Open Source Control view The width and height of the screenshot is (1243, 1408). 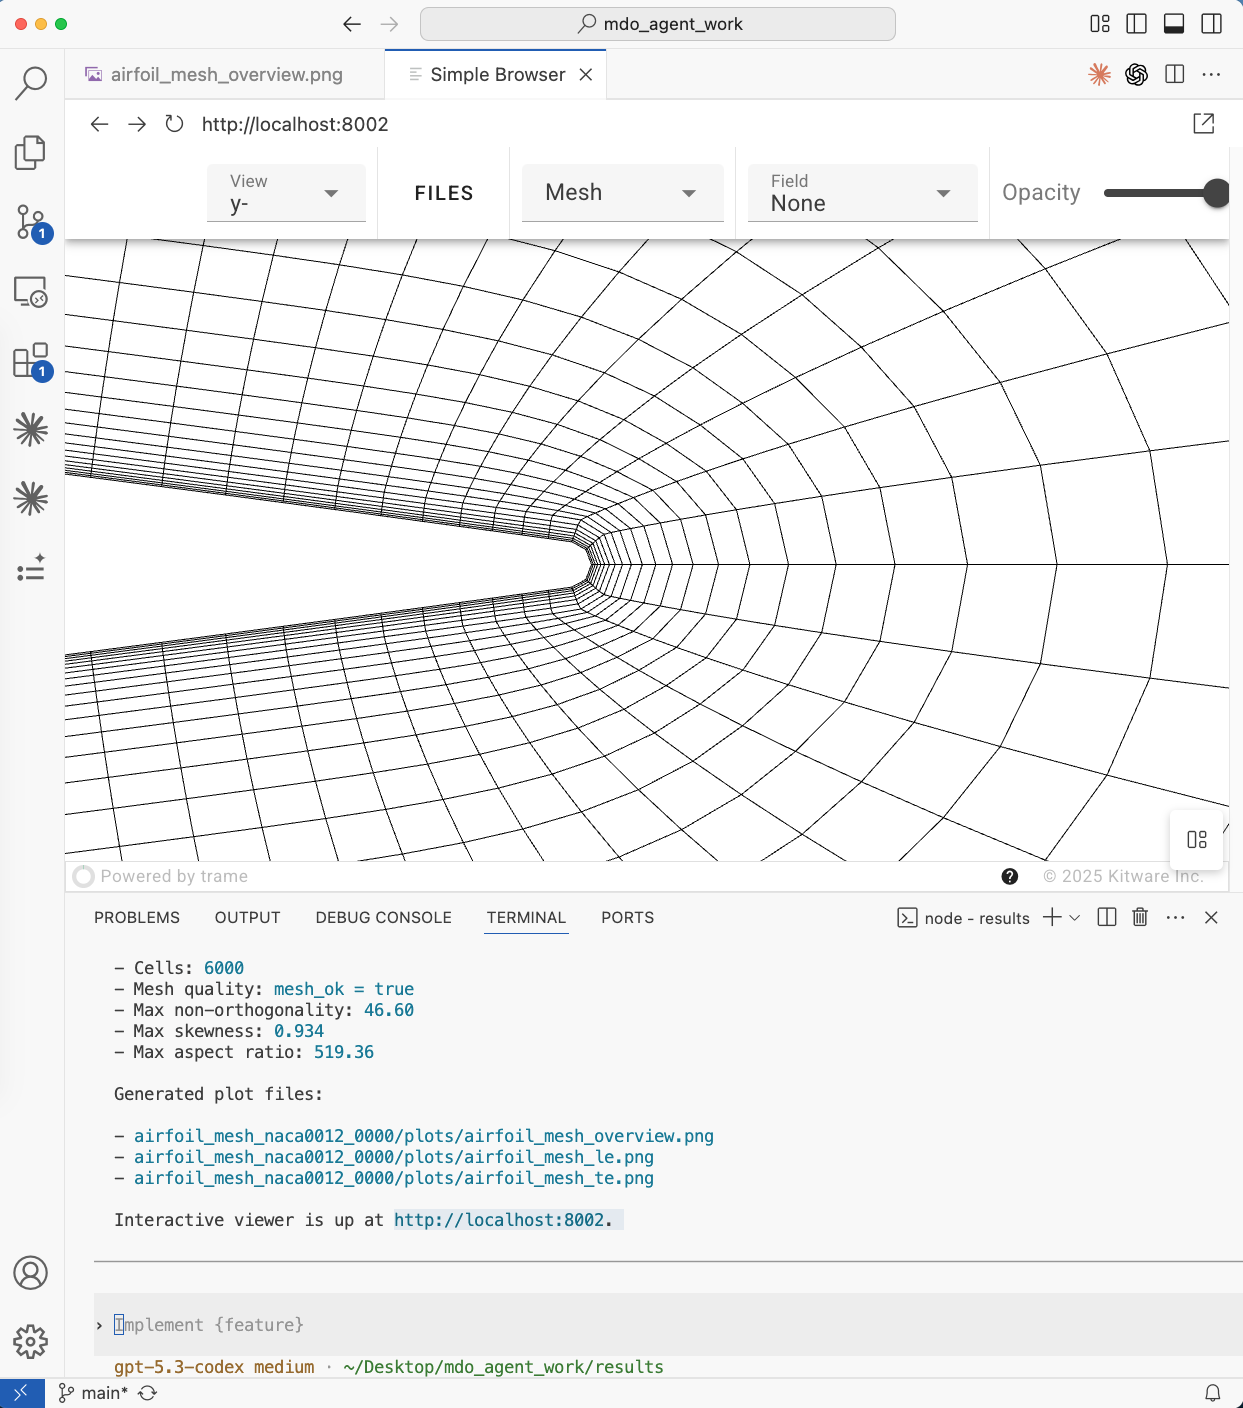[x=31, y=222]
